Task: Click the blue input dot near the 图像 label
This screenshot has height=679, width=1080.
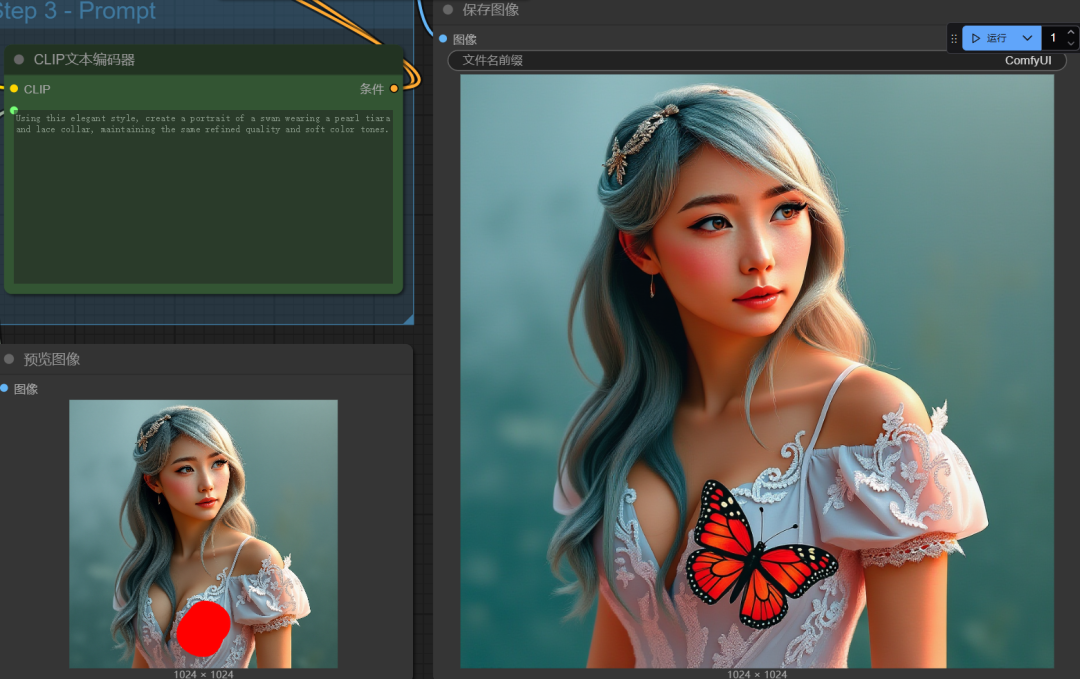Action: click(x=443, y=39)
